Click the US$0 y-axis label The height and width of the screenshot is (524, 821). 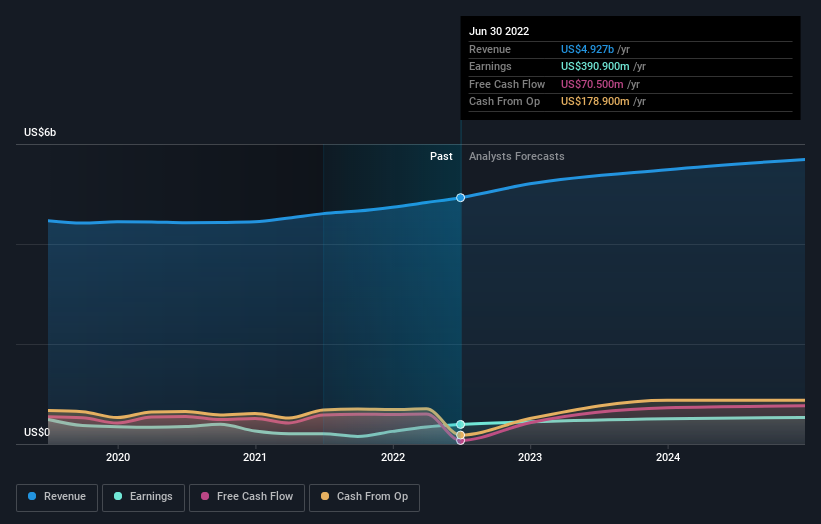[x=37, y=432]
